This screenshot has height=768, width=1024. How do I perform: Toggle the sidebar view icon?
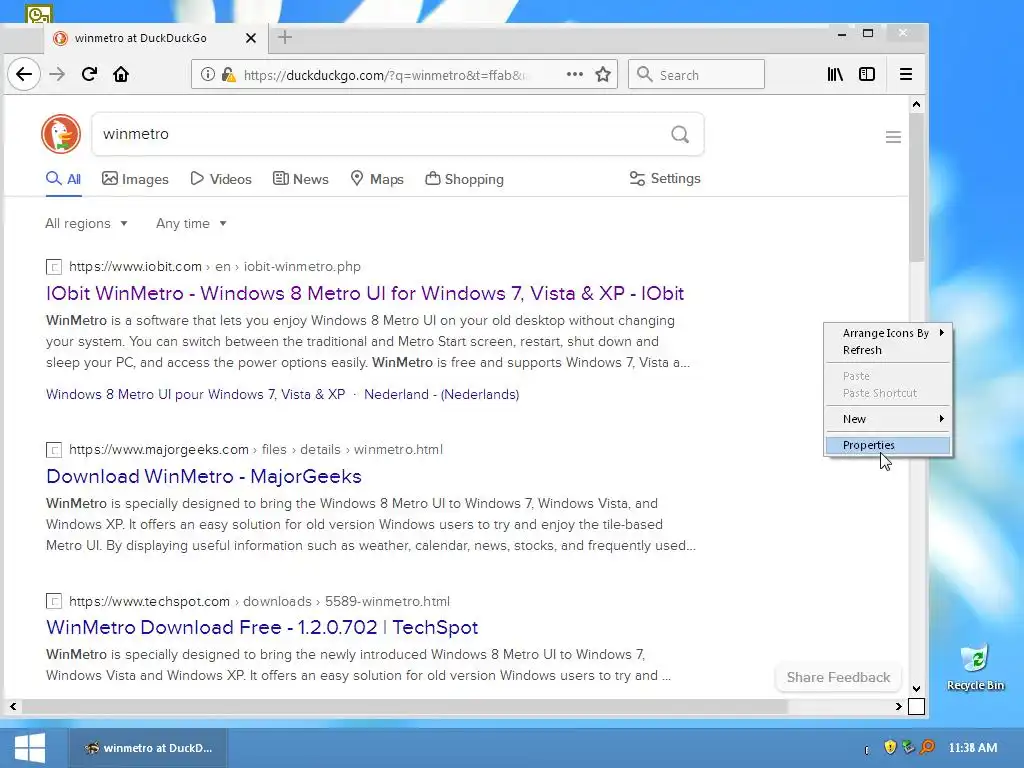click(867, 74)
